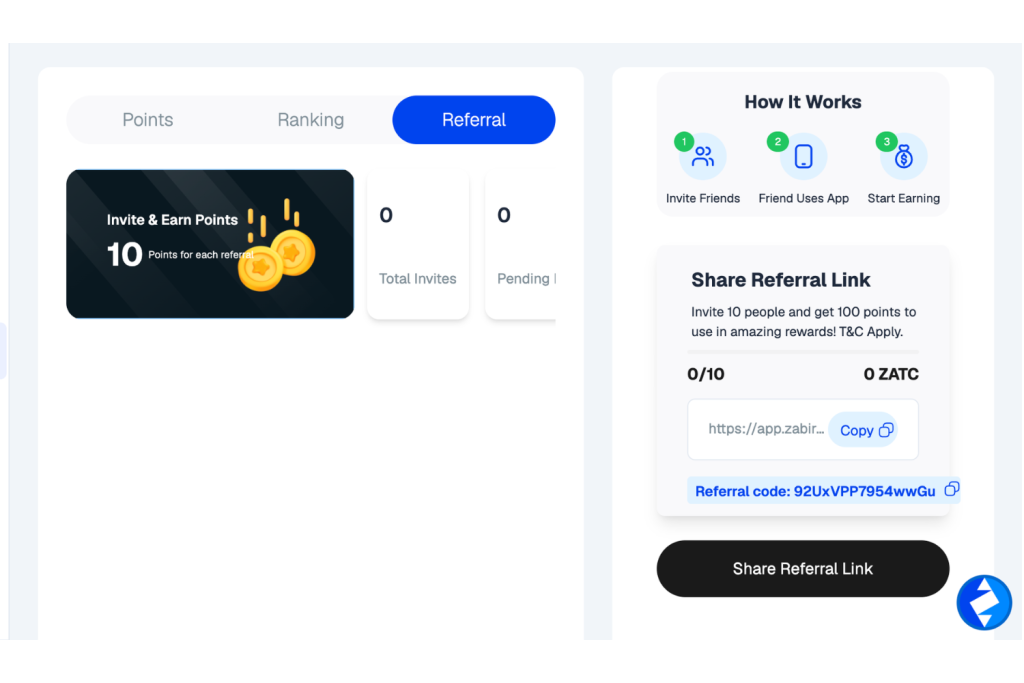
Task: Click the Invite Friends people icon
Action: click(703, 157)
